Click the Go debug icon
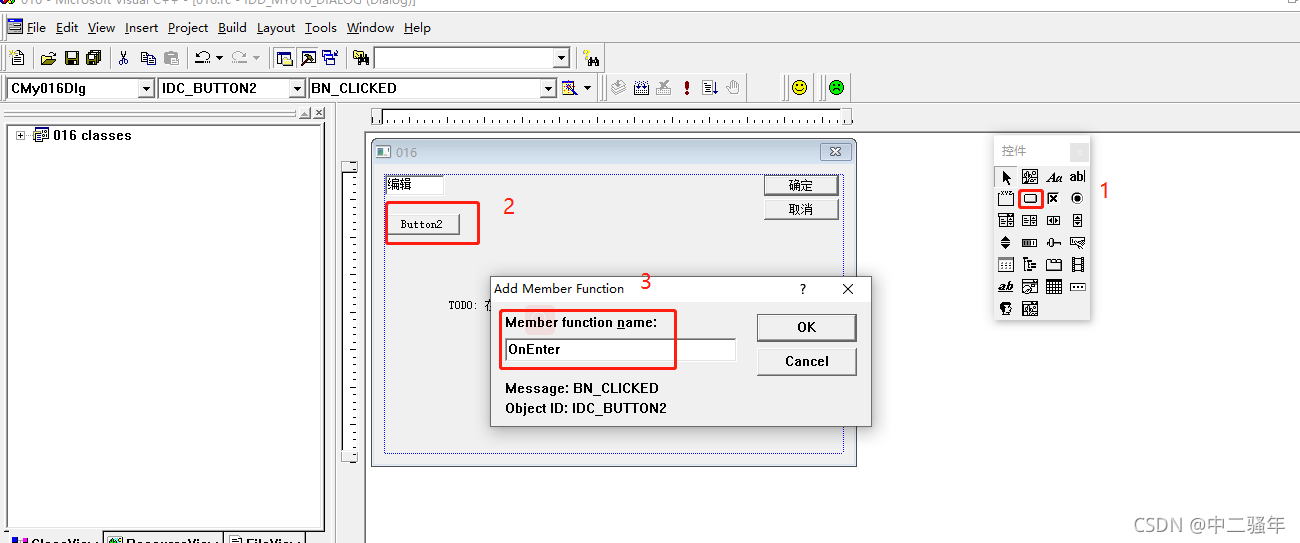The width and height of the screenshot is (1300, 543). tap(710, 88)
